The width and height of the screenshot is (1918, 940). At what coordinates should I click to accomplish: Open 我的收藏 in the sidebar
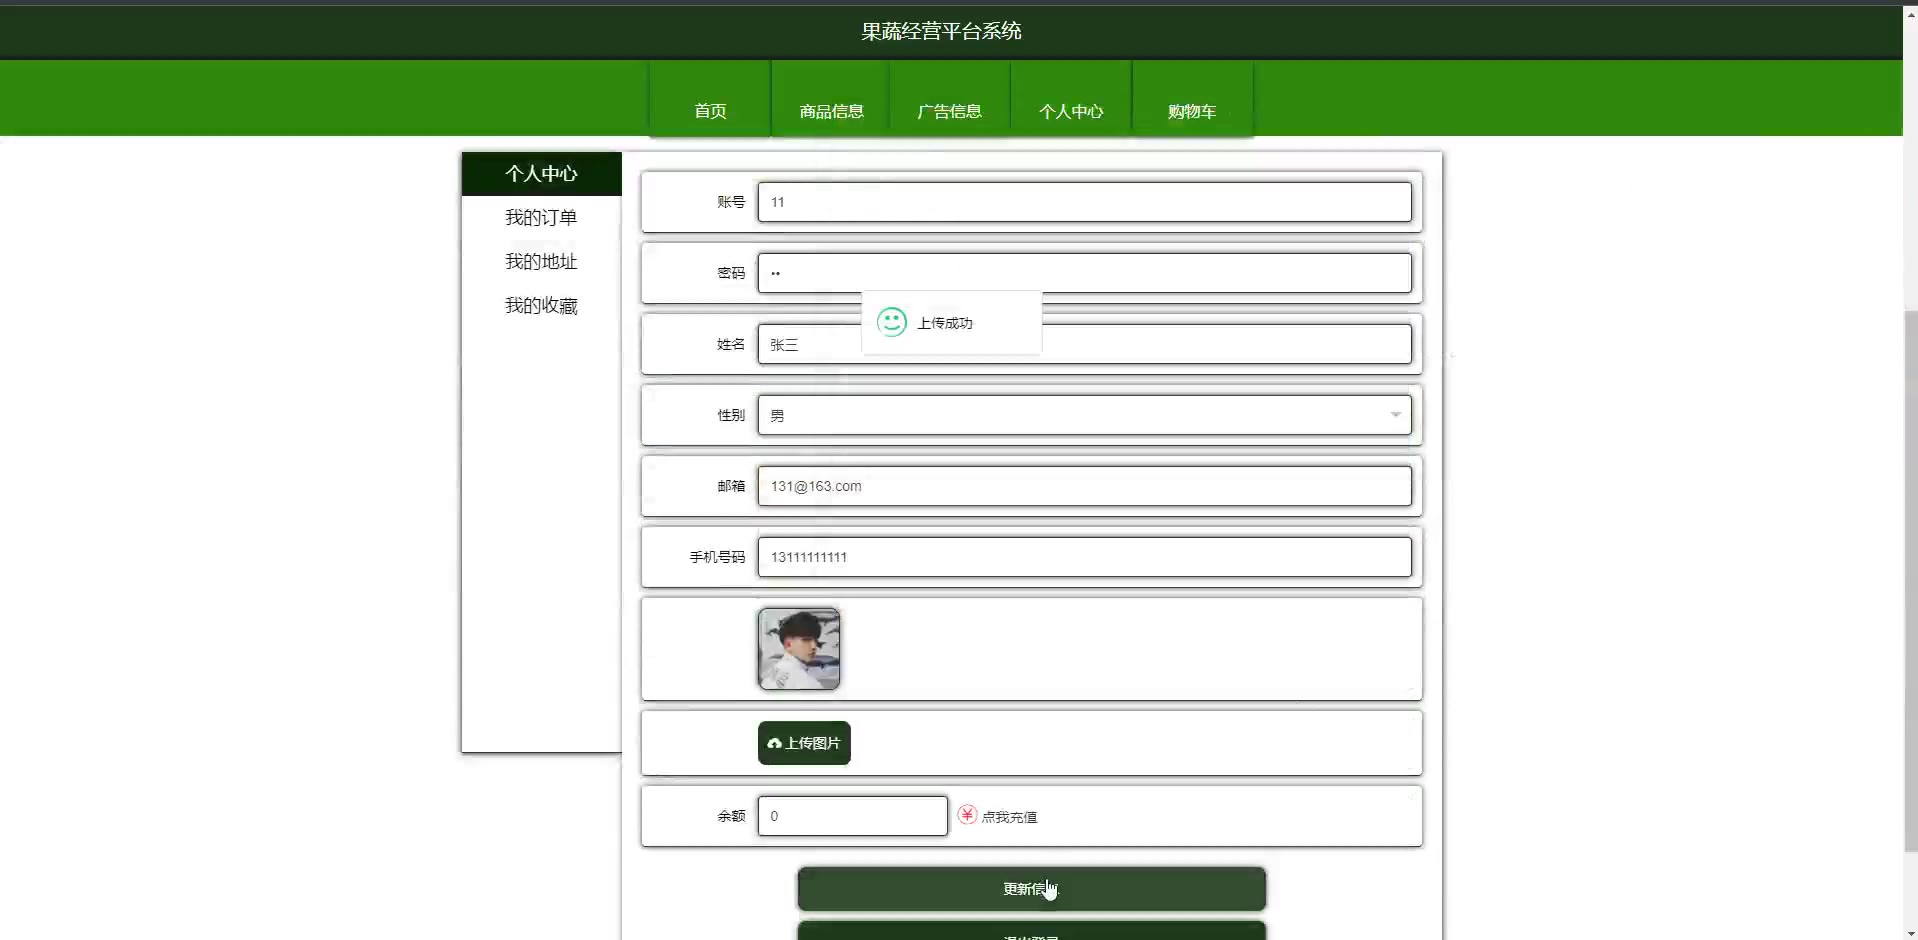(x=541, y=306)
